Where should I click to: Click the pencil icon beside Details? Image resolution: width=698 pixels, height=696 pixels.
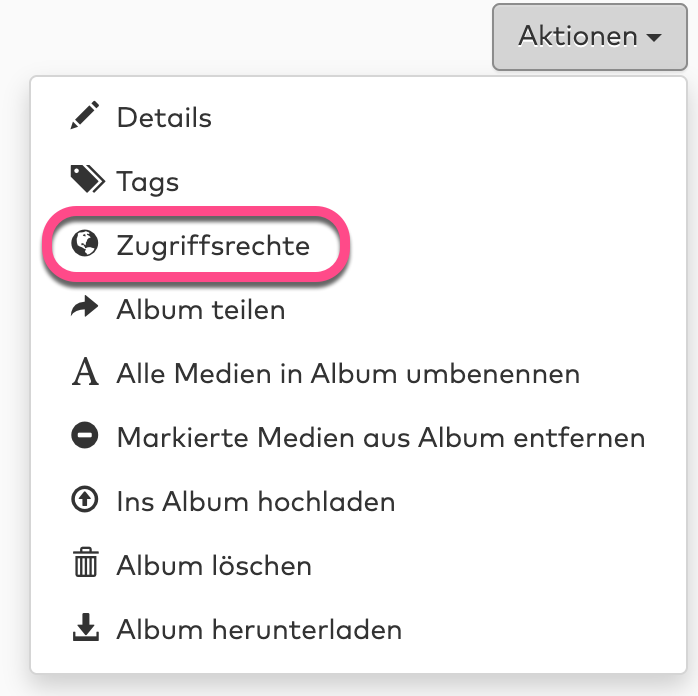(x=86, y=117)
